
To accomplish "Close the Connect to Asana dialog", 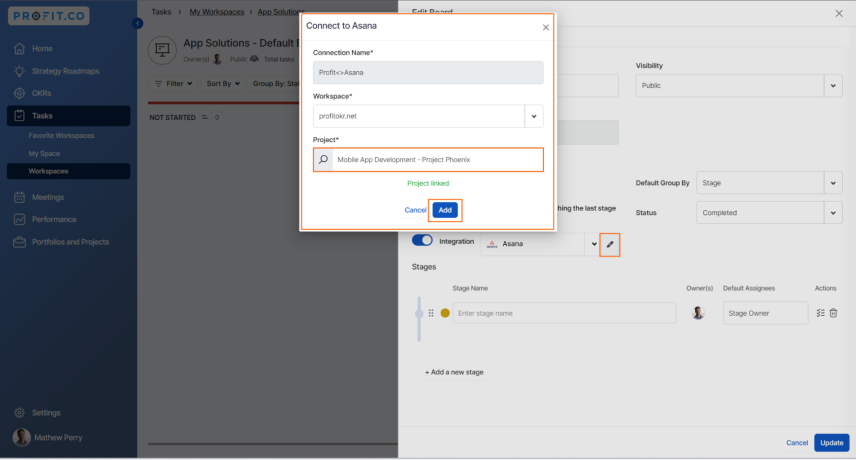I will (x=545, y=27).
